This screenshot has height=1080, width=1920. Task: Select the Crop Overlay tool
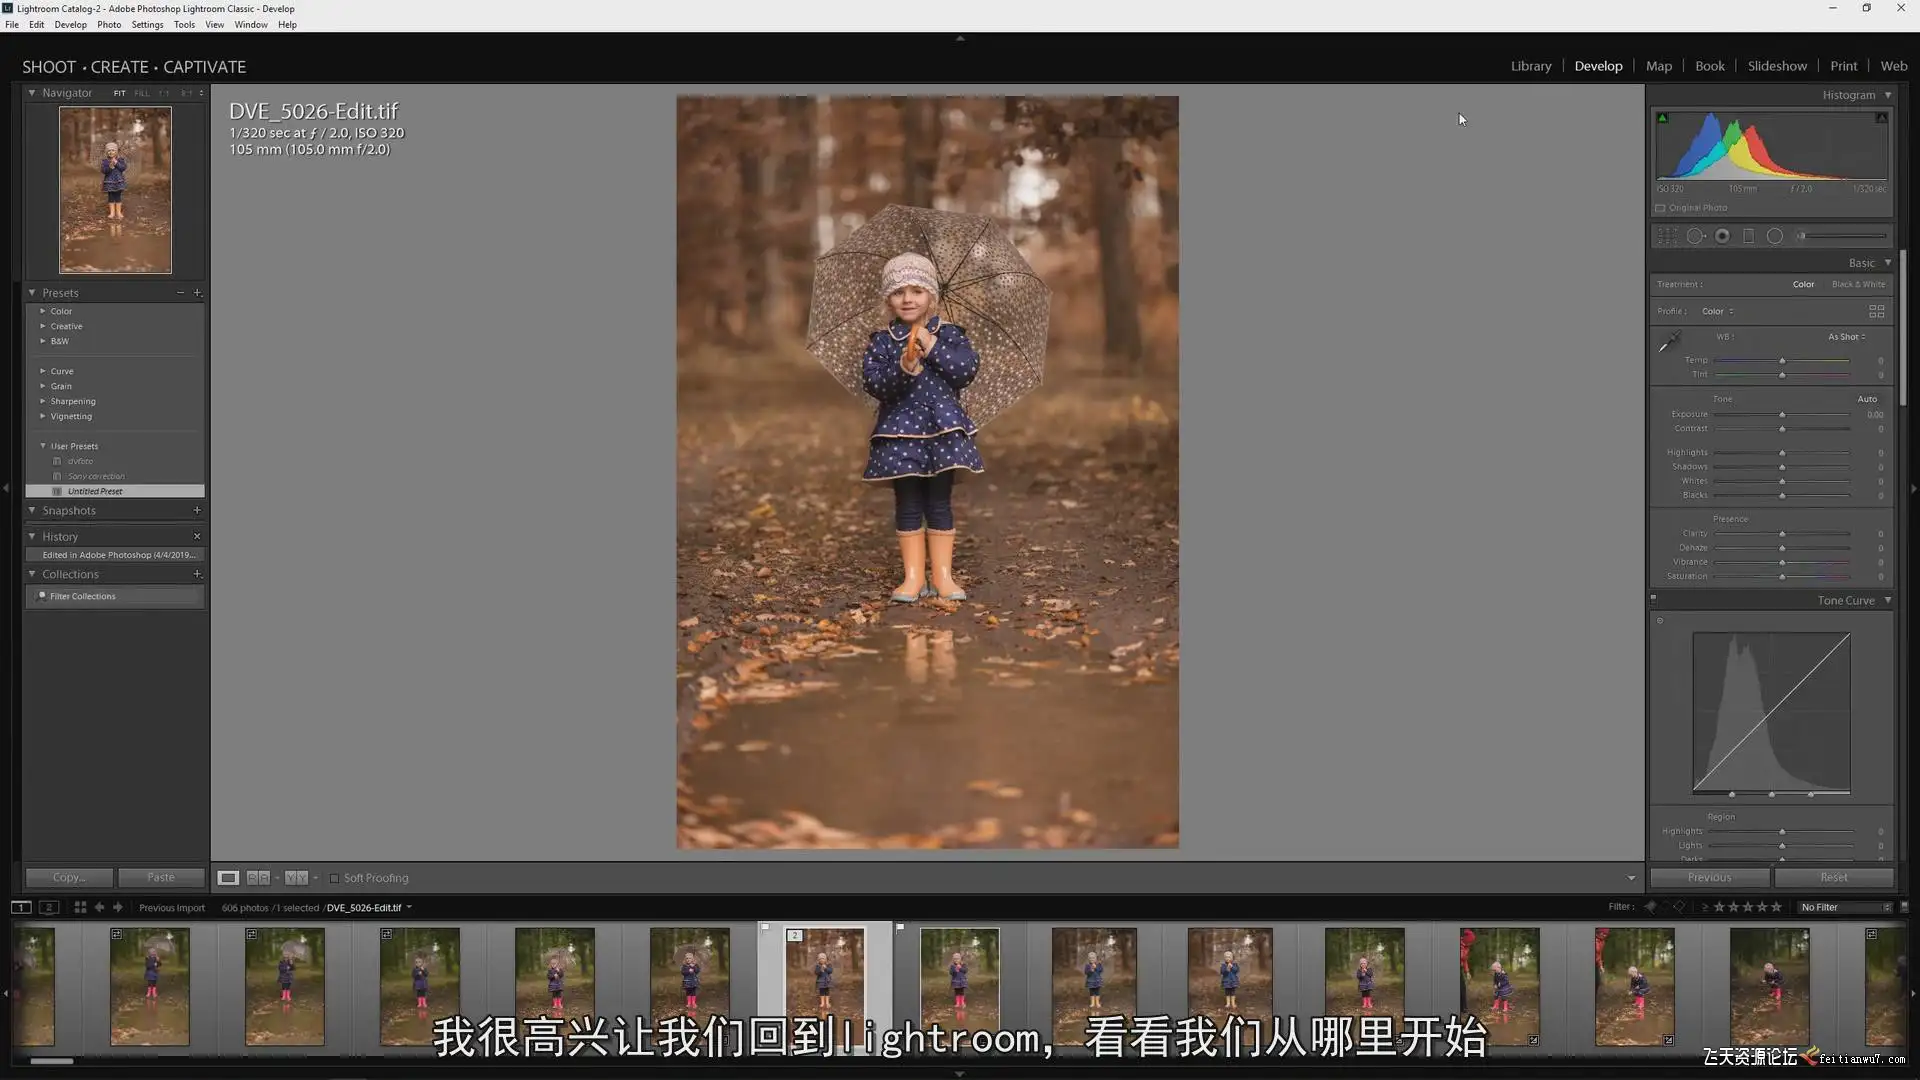1667,236
